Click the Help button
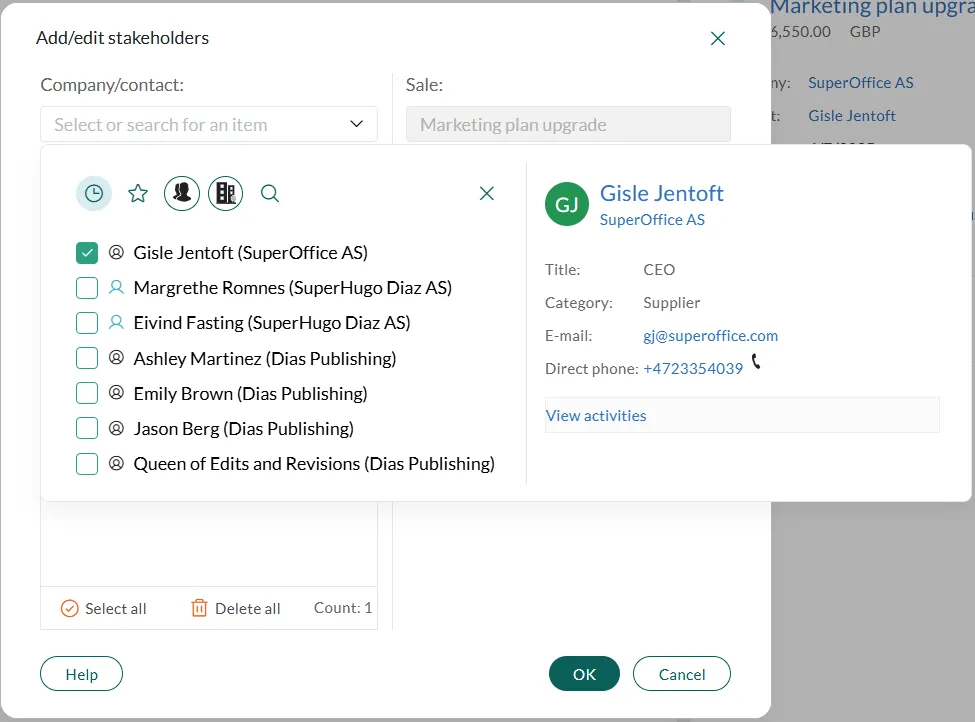 (81, 674)
